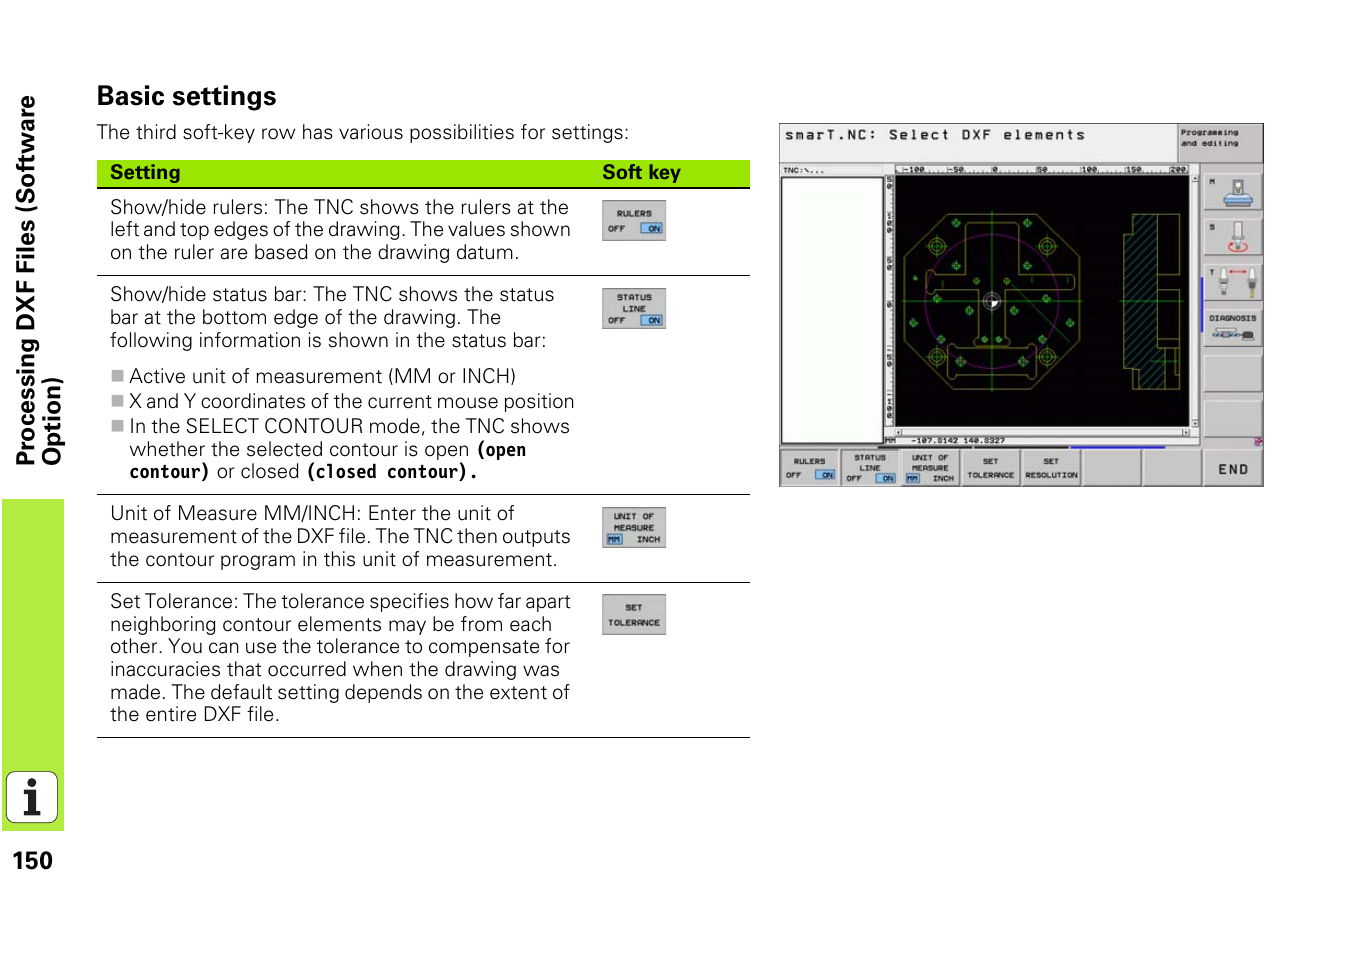Open the DIAGNOSIS key in the right bar
Image resolution: width=1354 pixels, height=954 pixels.
pyautogui.click(x=1232, y=327)
